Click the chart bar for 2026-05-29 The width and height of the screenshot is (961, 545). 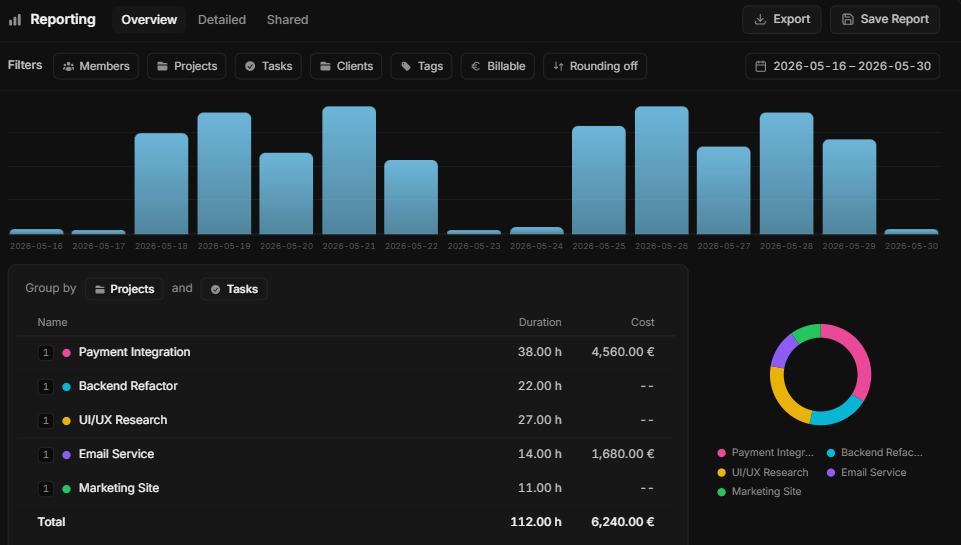coord(849,187)
